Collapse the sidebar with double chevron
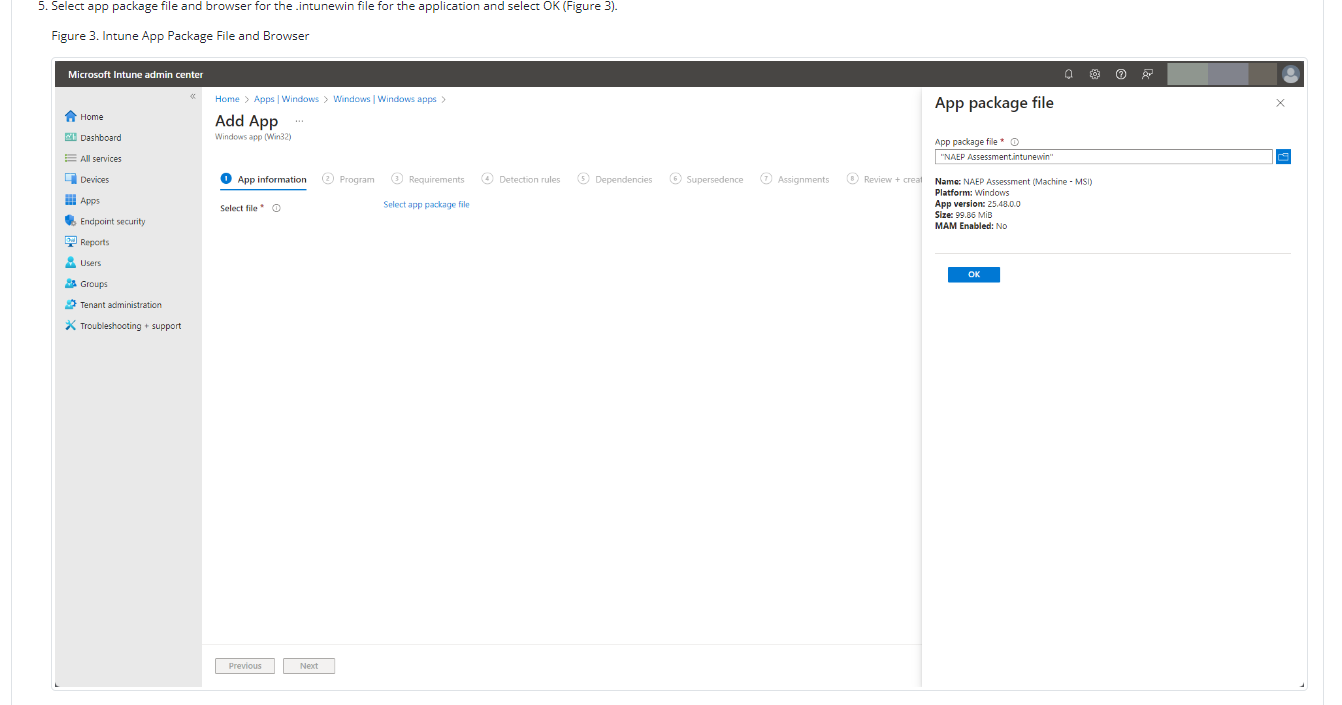 point(193,96)
